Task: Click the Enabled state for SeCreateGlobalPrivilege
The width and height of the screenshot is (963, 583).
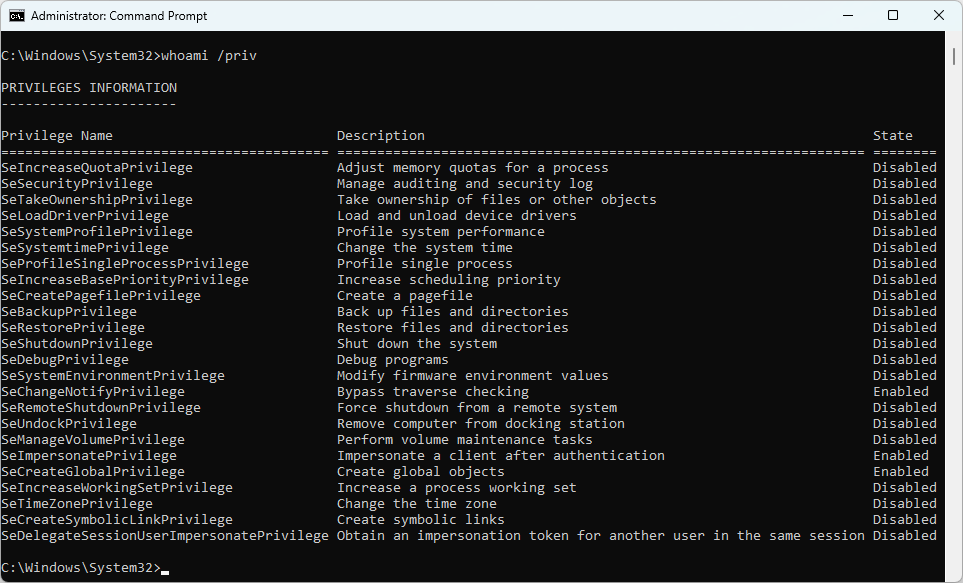Action: [x=900, y=472]
